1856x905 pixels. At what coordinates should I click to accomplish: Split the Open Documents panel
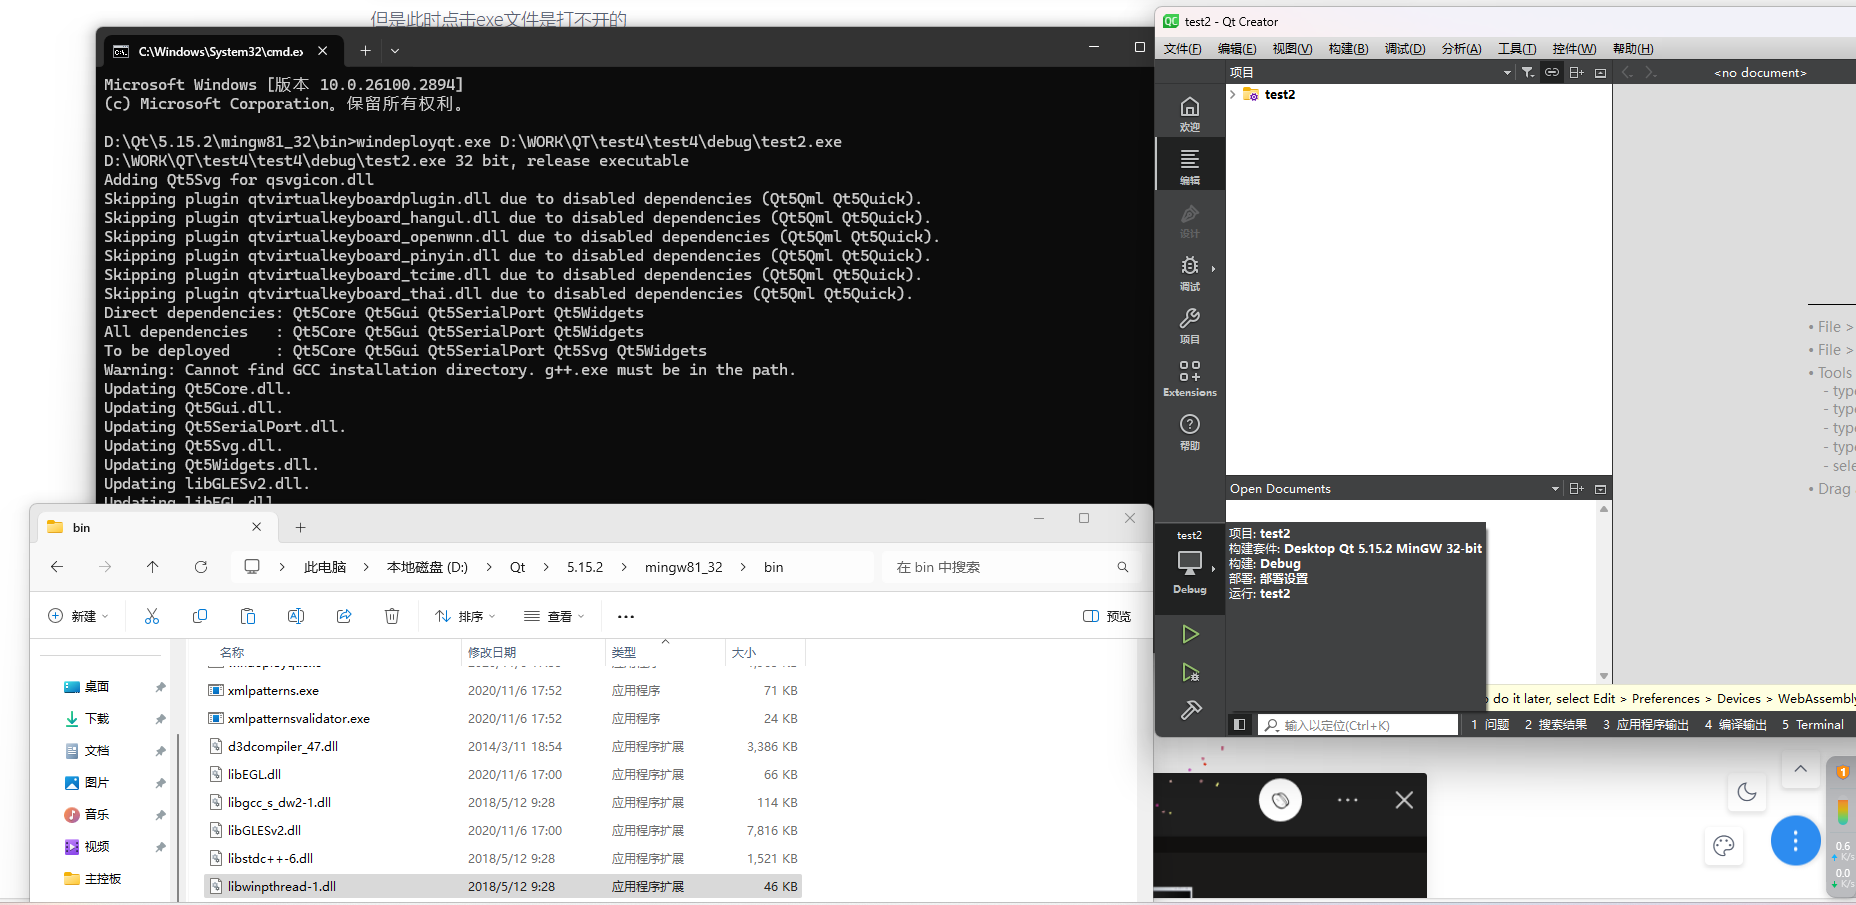[x=1577, y=489]
